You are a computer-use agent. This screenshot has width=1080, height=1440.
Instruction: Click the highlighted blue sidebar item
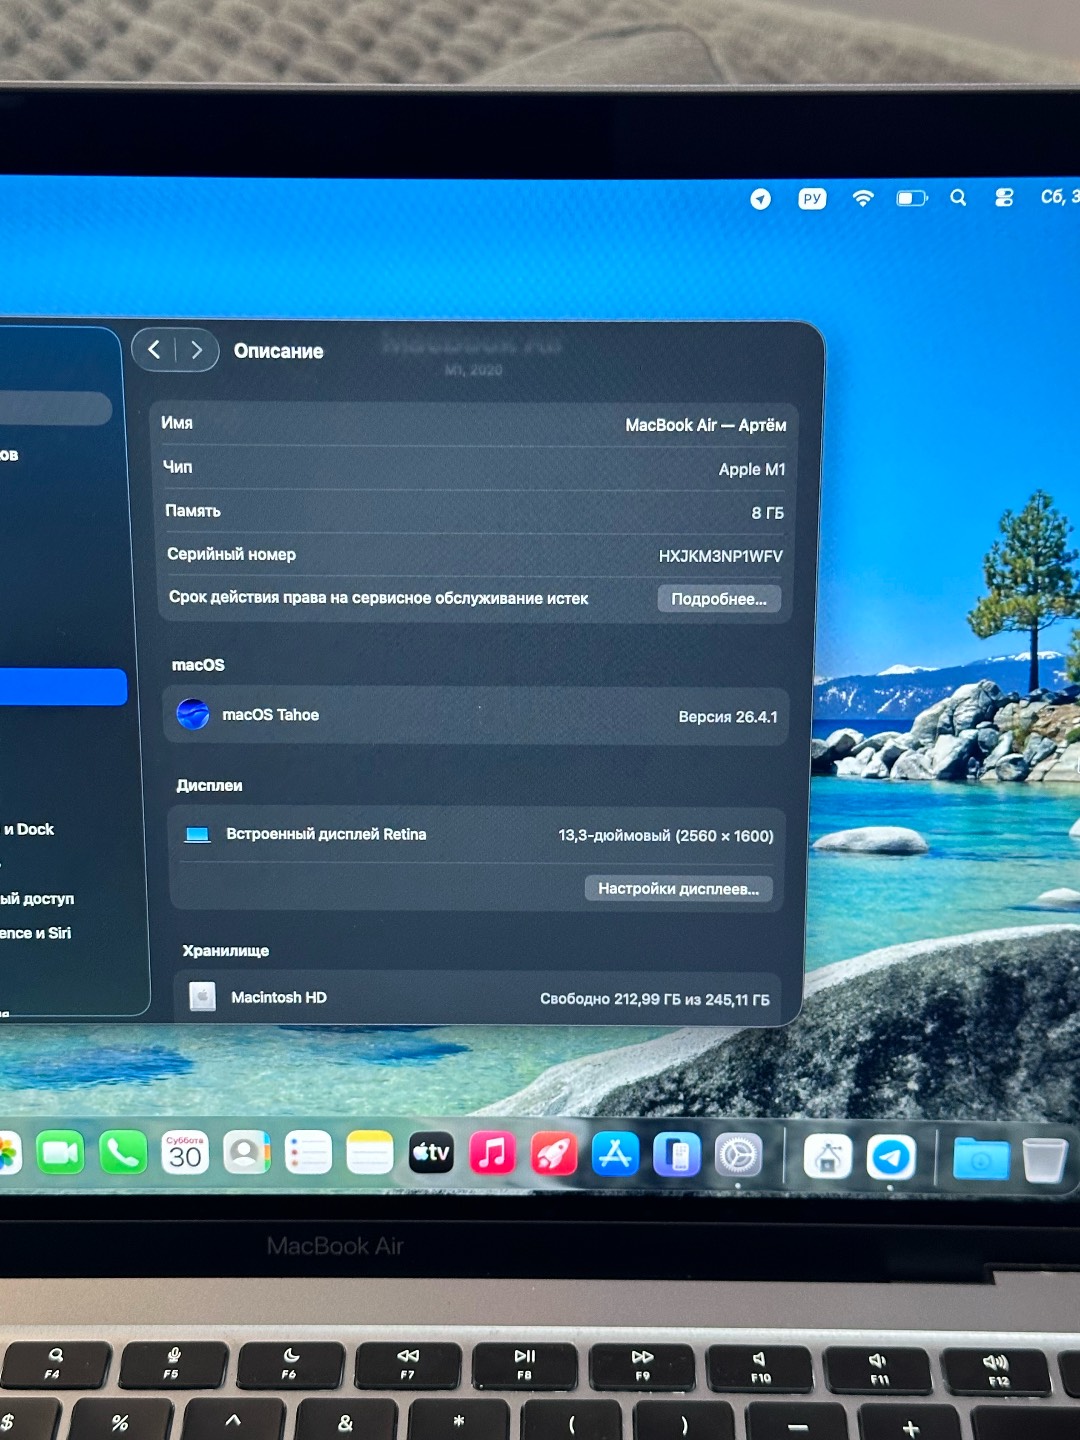pyautogui.click(x=63, y=687)
